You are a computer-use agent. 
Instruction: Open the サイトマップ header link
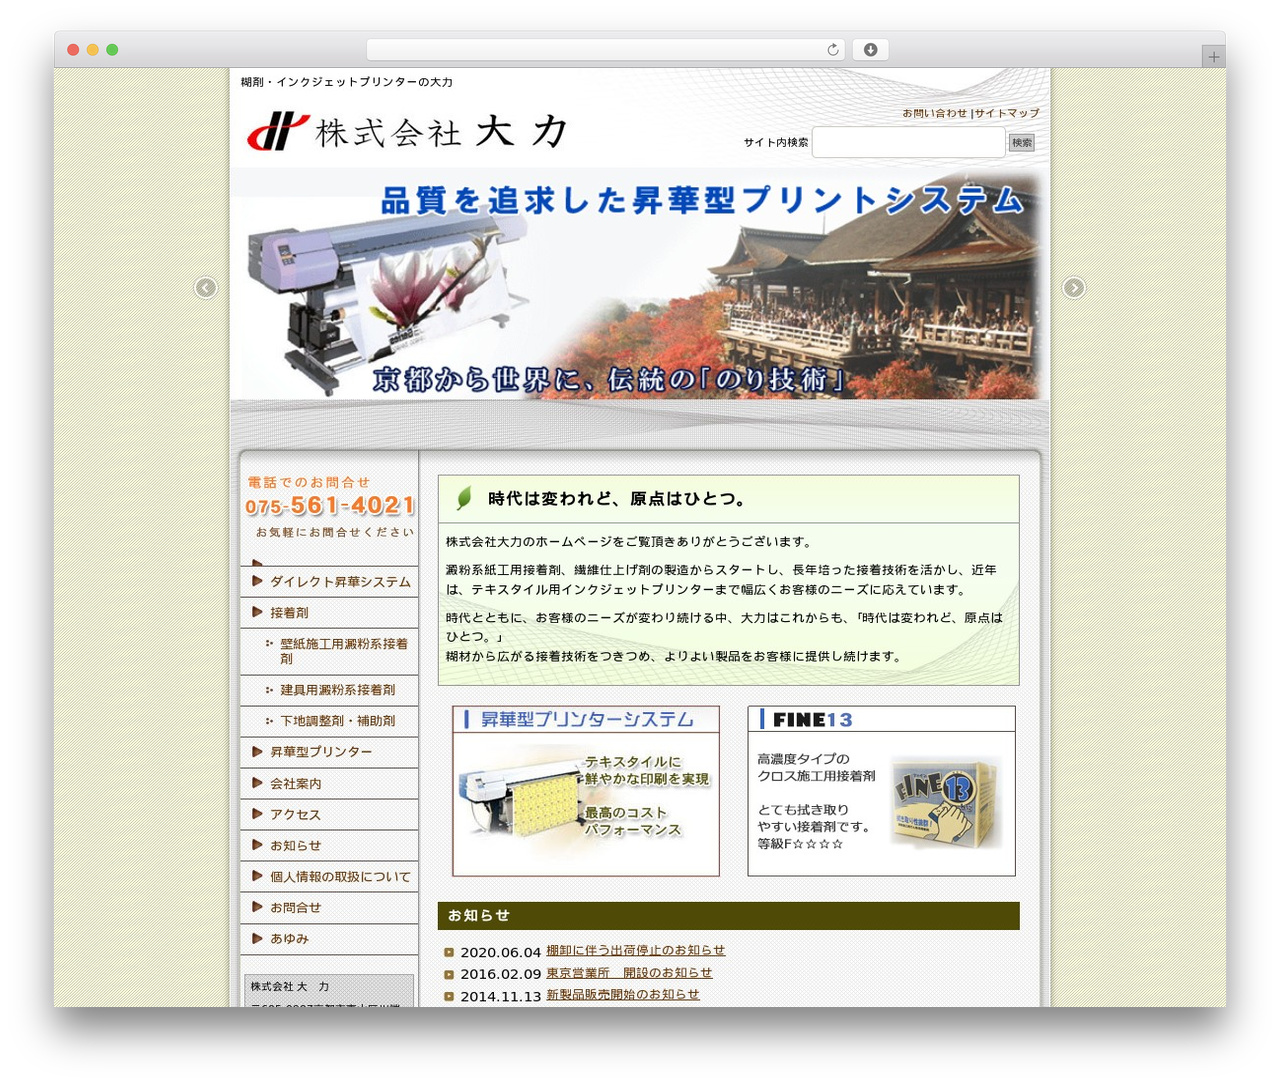tap(1007, 114)
